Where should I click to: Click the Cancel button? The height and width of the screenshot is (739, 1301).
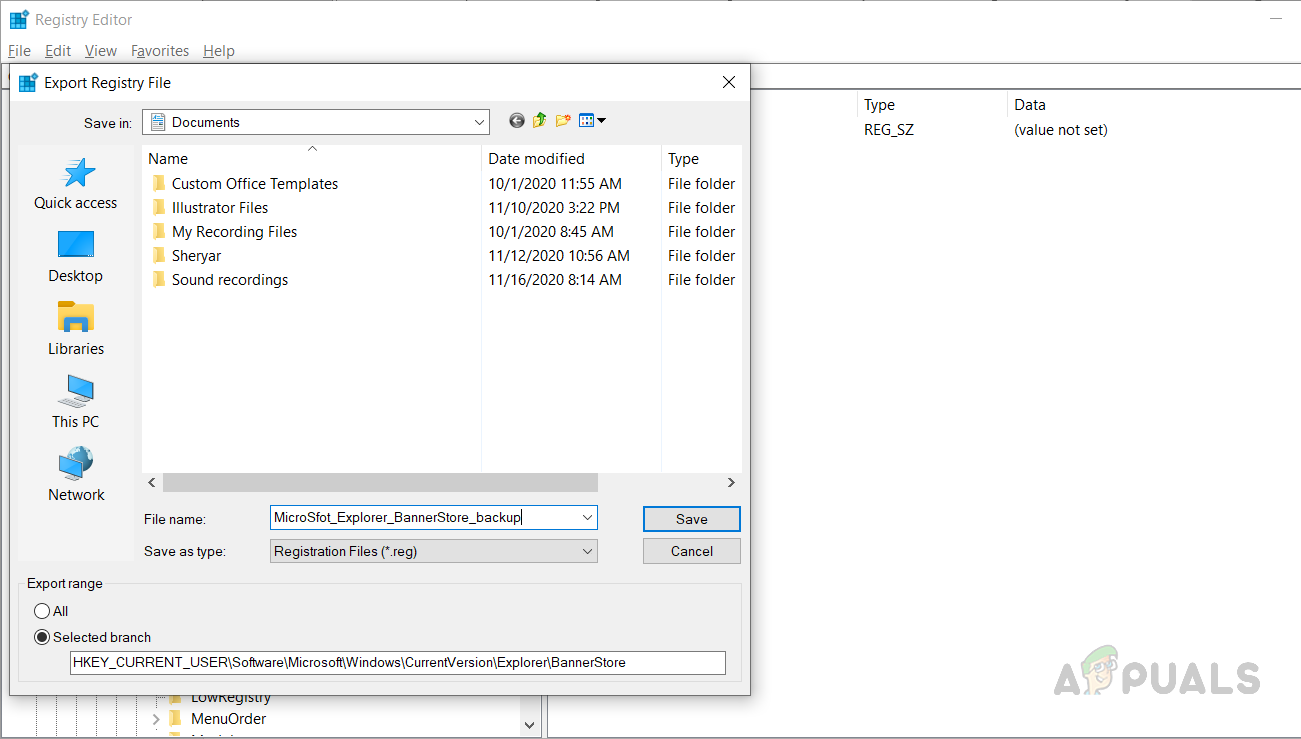[x=692, y=551]
